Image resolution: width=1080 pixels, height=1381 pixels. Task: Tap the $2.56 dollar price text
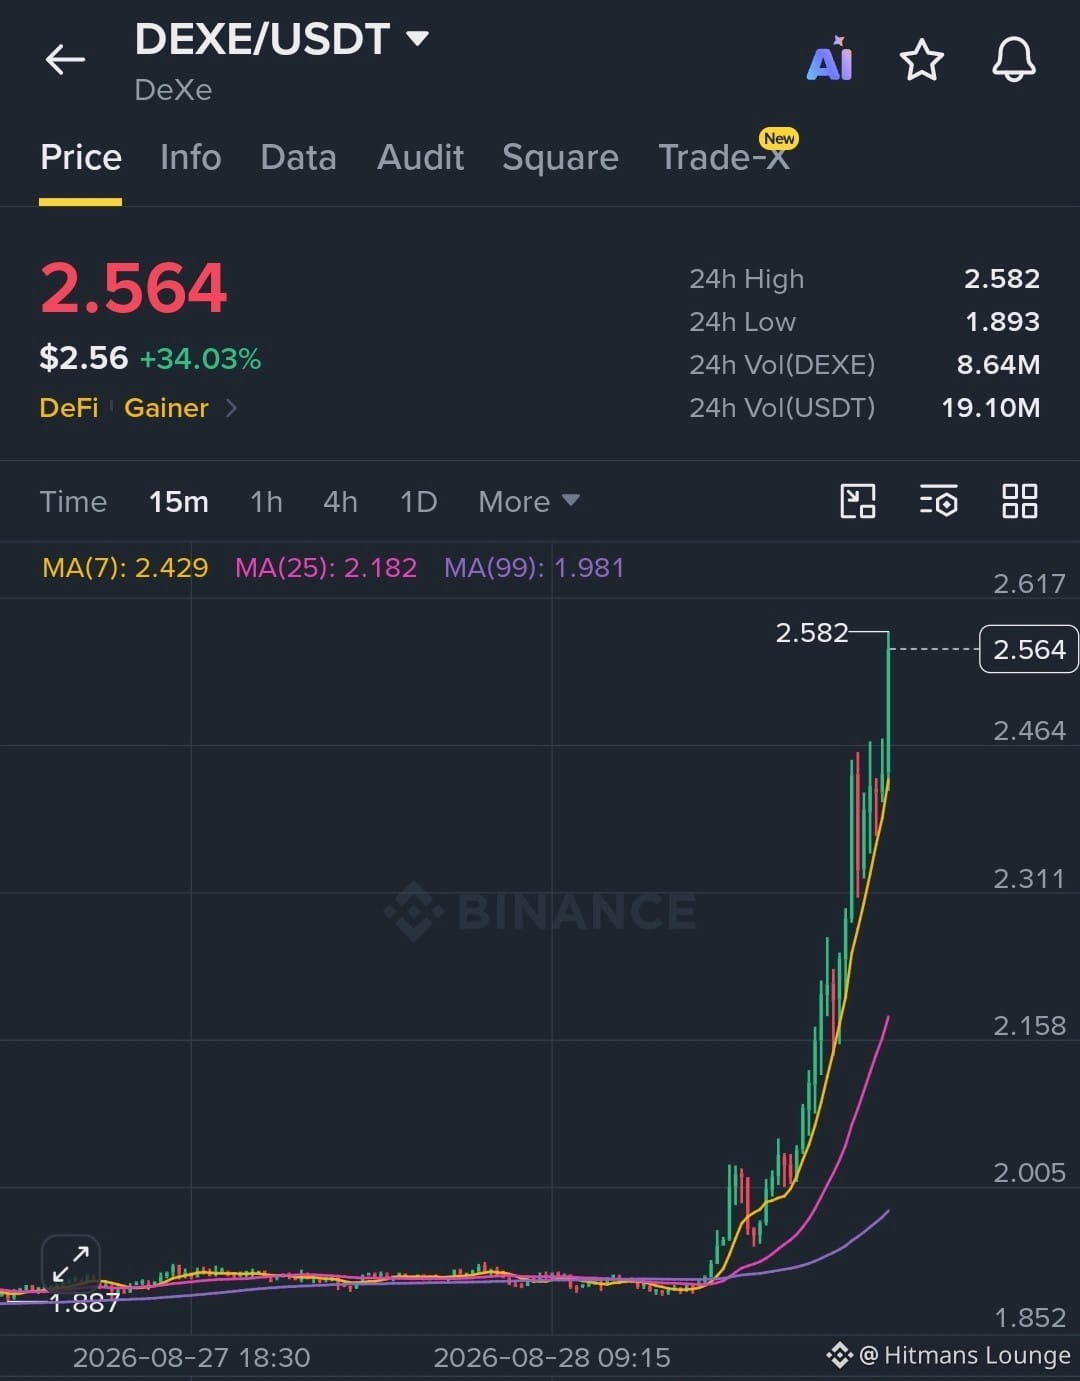point(84,358)
